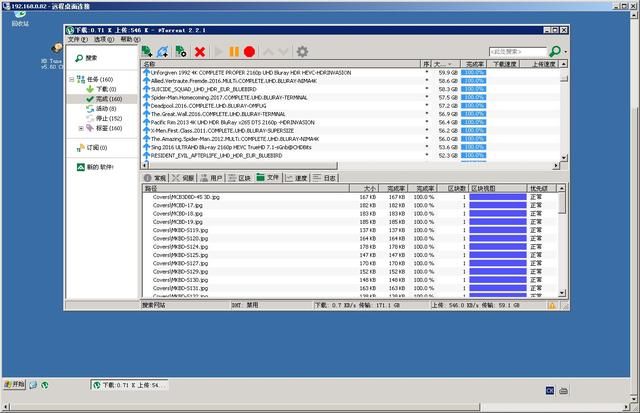
Task: Switch to the 常规 general tab
Action: coord(155,178)
